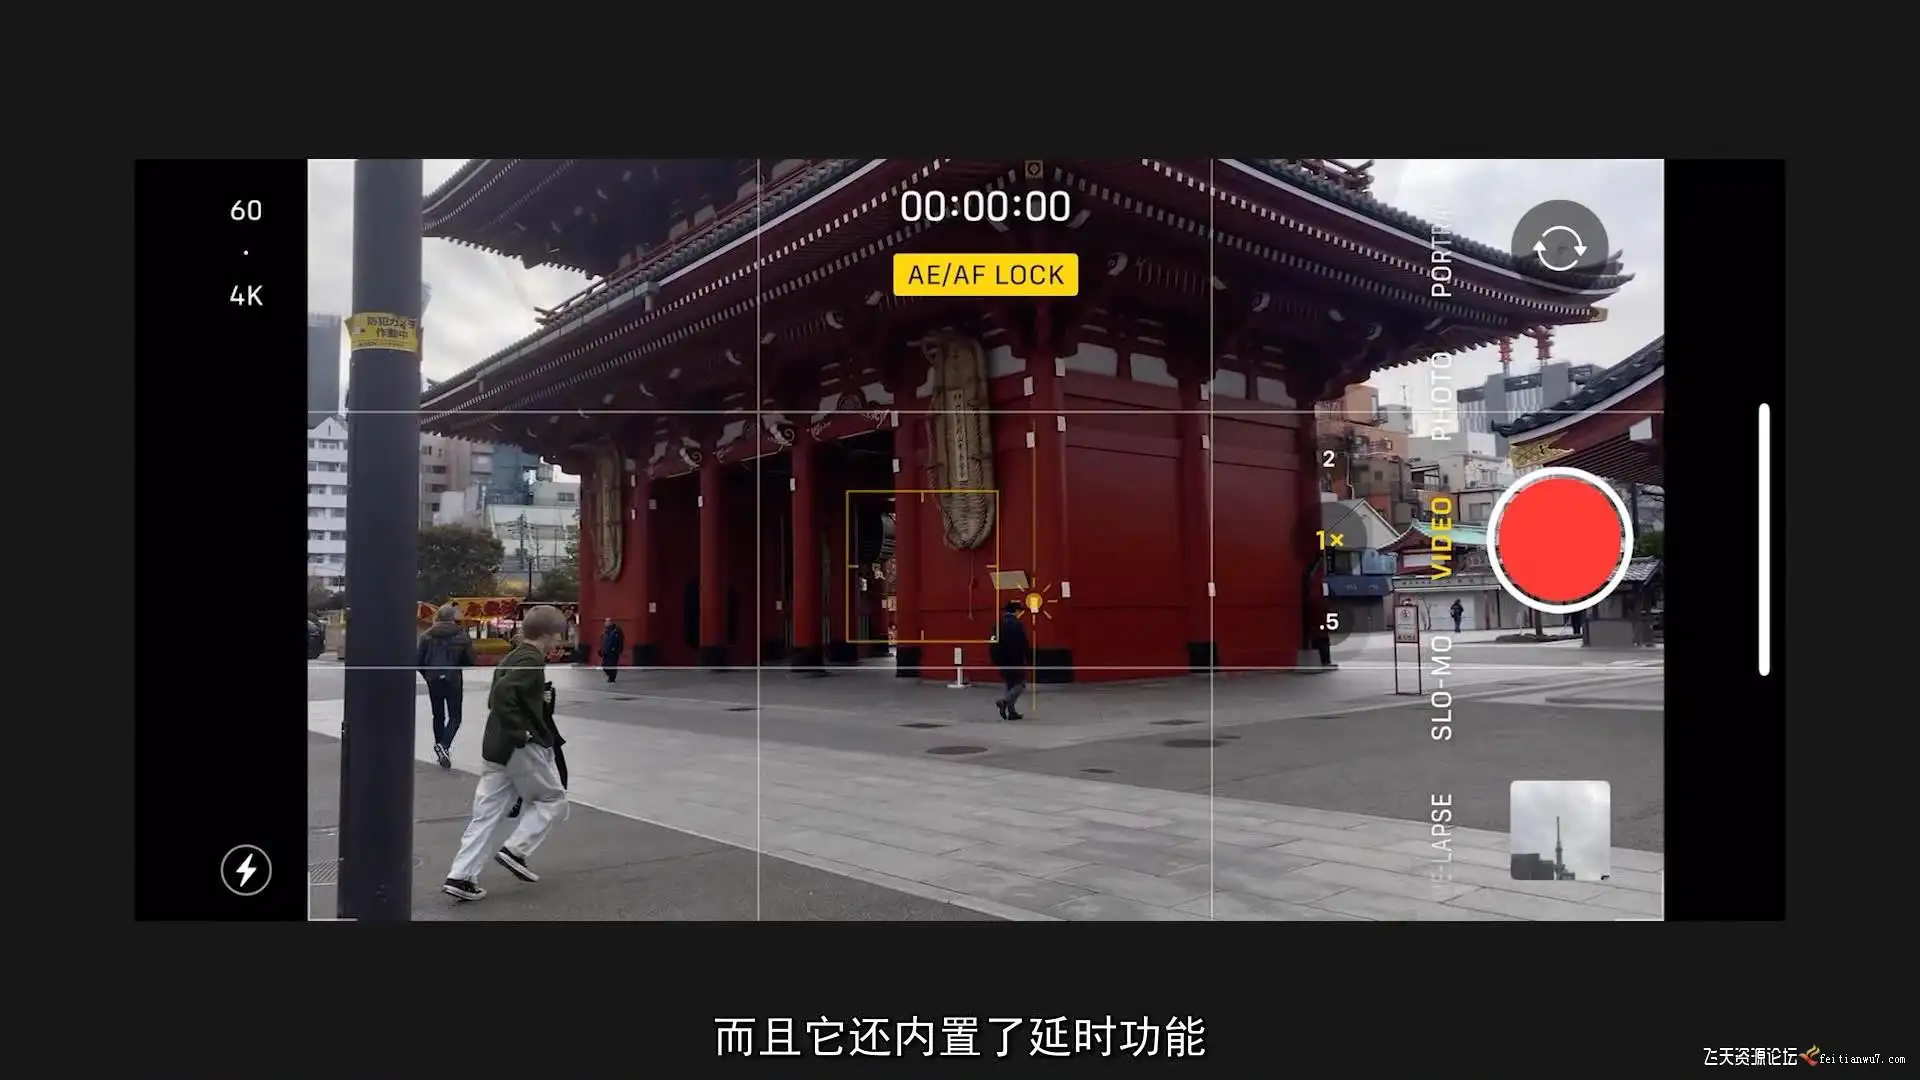
Task: Select the .5 ultra-wide zoom
Action: 1328,622
